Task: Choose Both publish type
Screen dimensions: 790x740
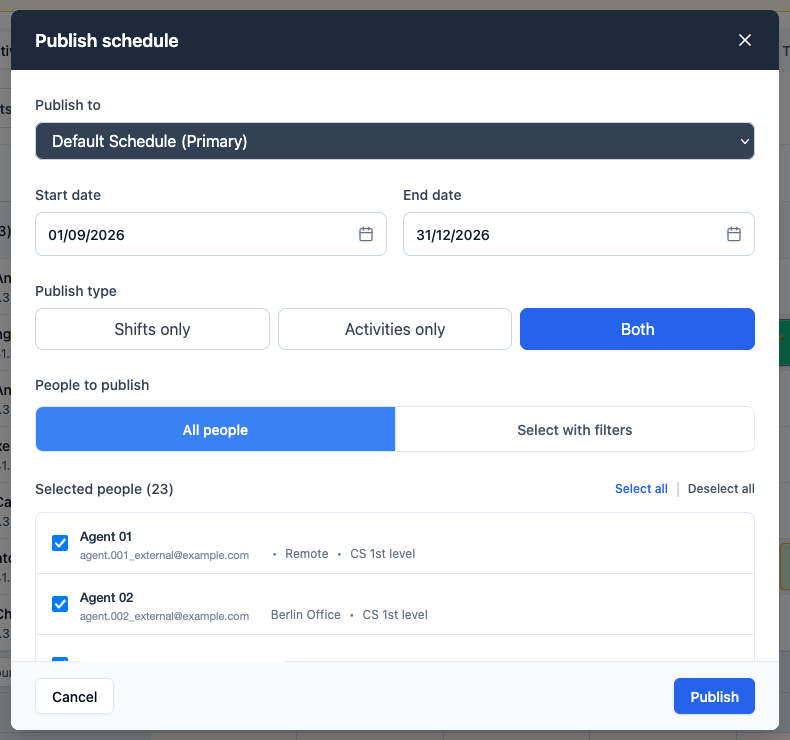Action: [x=637, y=329]
